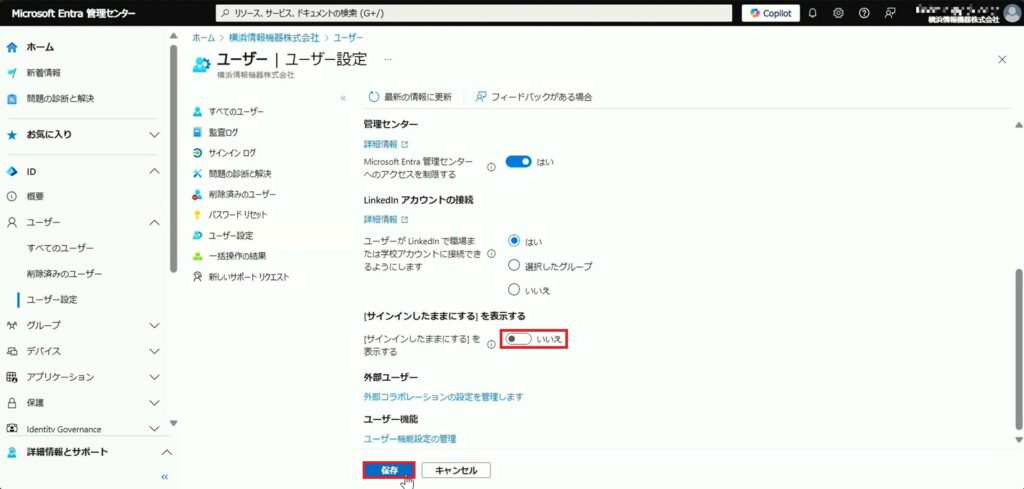Click the 新しいサポート リクエスト icon
1024x489 pixels.
click(198, 277)
